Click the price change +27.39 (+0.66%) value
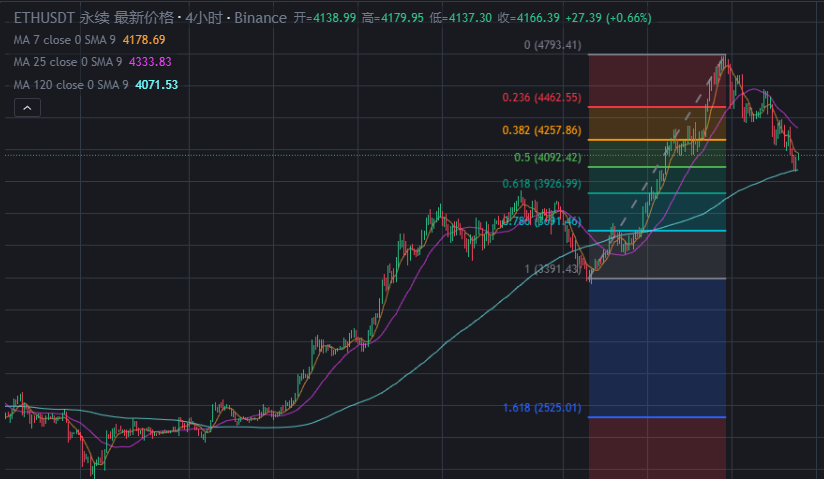The image size is (824, 479). tap(608, 18)
